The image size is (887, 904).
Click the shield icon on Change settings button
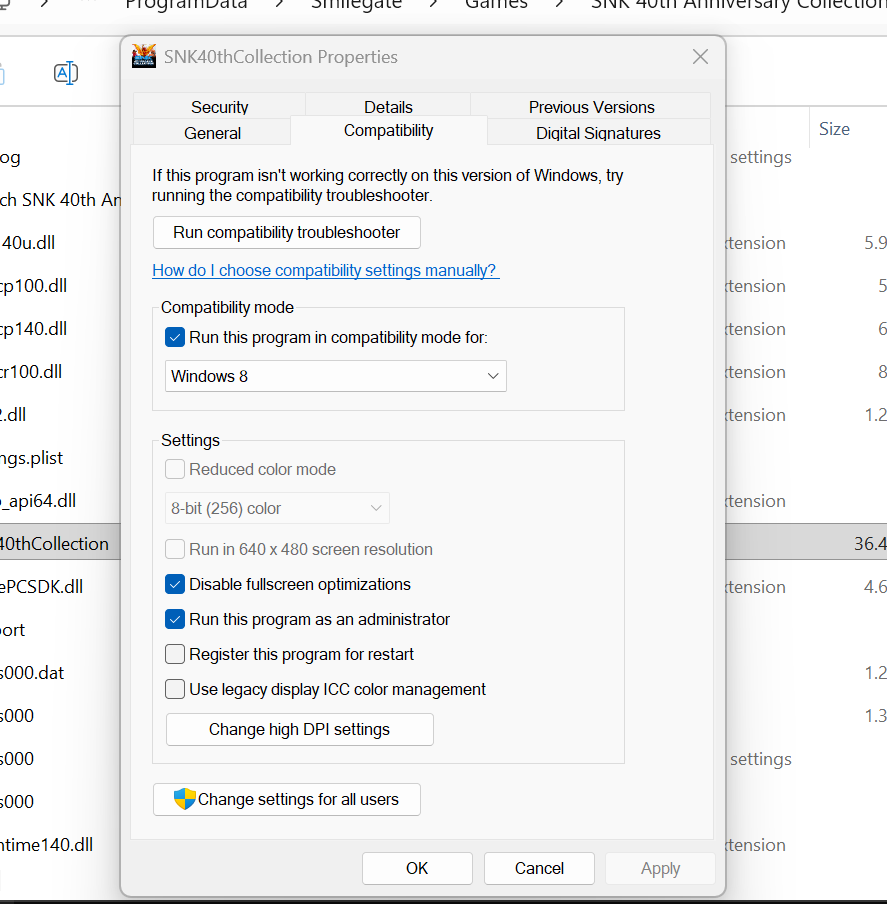pyautogui.click(x=184, y=799)
